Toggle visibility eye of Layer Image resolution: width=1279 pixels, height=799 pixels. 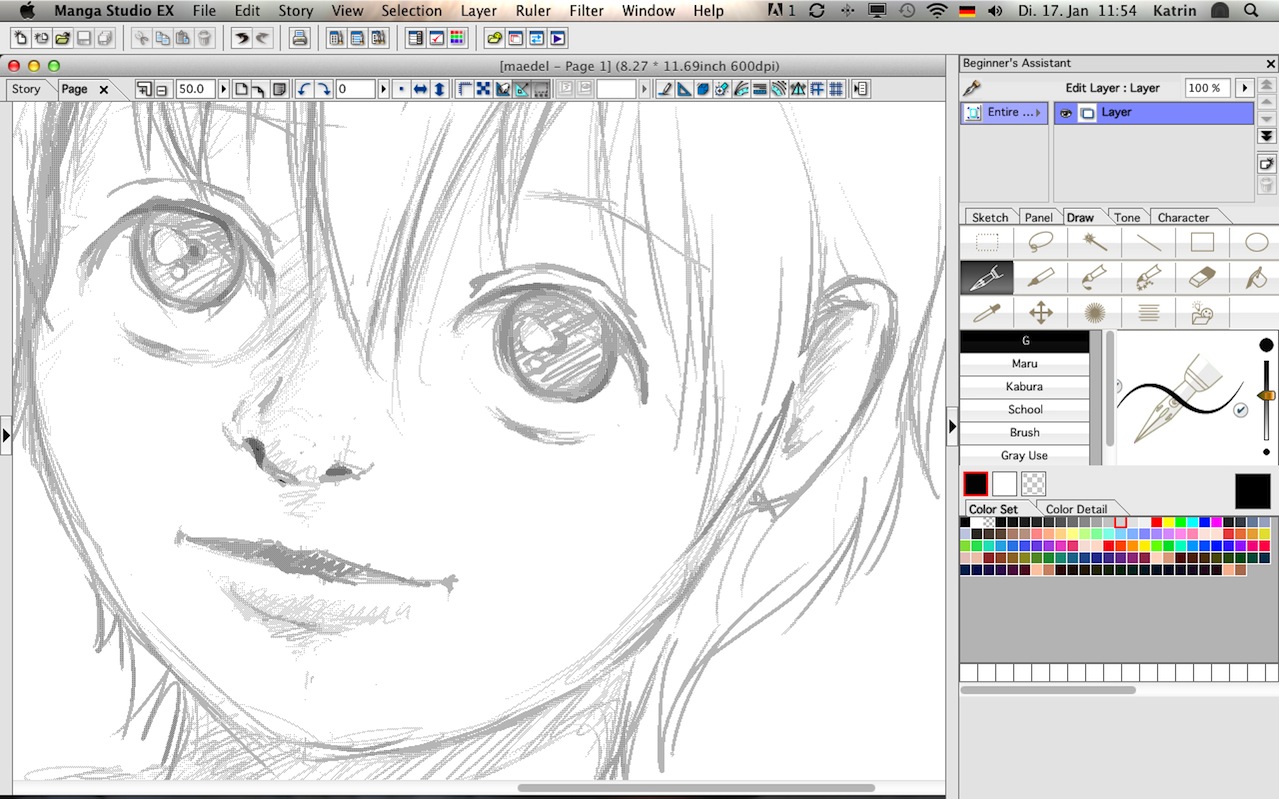point(1066,113)
